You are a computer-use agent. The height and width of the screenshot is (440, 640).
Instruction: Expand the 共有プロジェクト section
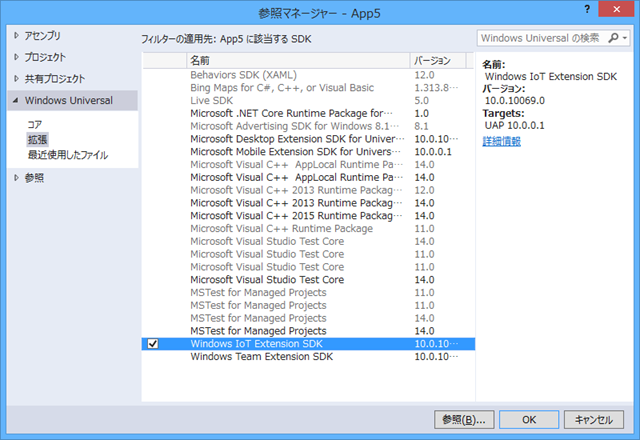tap(15, 79)
